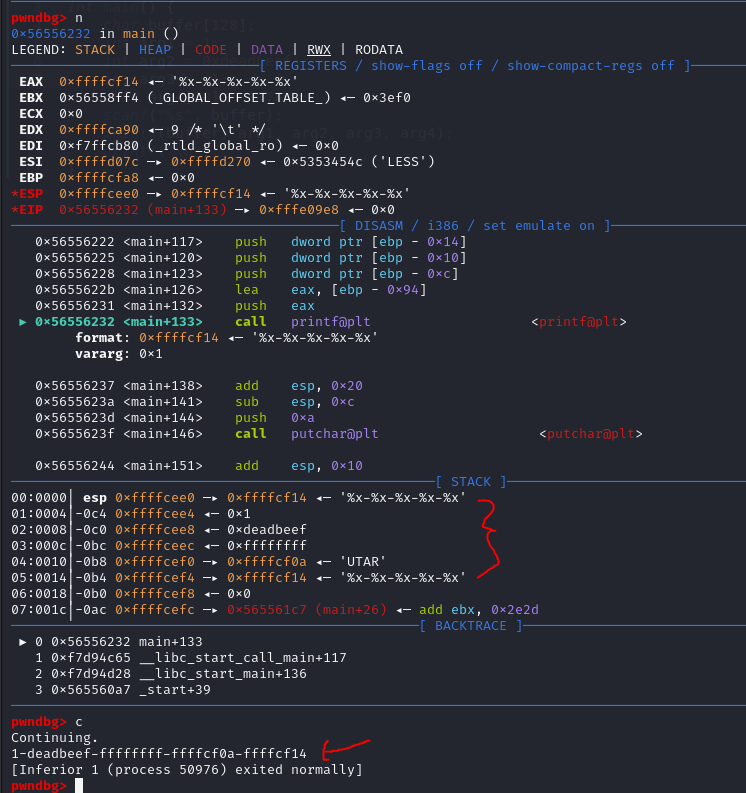
Task: Click the <putchar@plt> symbol reference
Action: (590, 434)
